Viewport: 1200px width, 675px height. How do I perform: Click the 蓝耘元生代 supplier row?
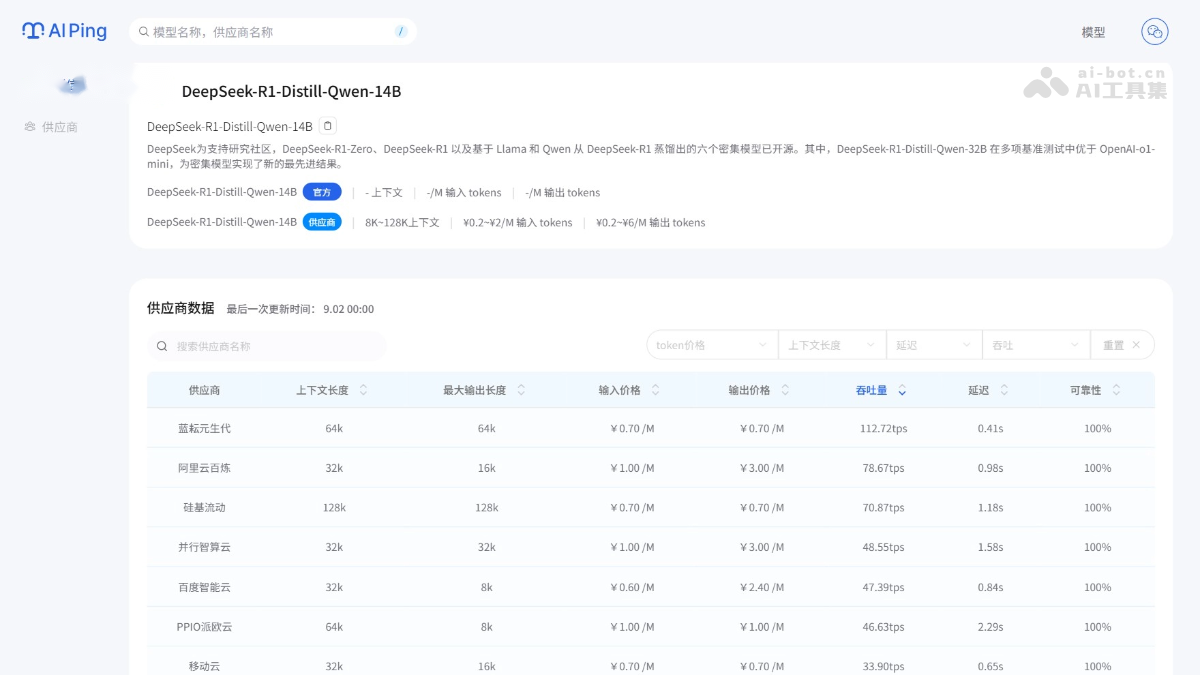(651, 428)
